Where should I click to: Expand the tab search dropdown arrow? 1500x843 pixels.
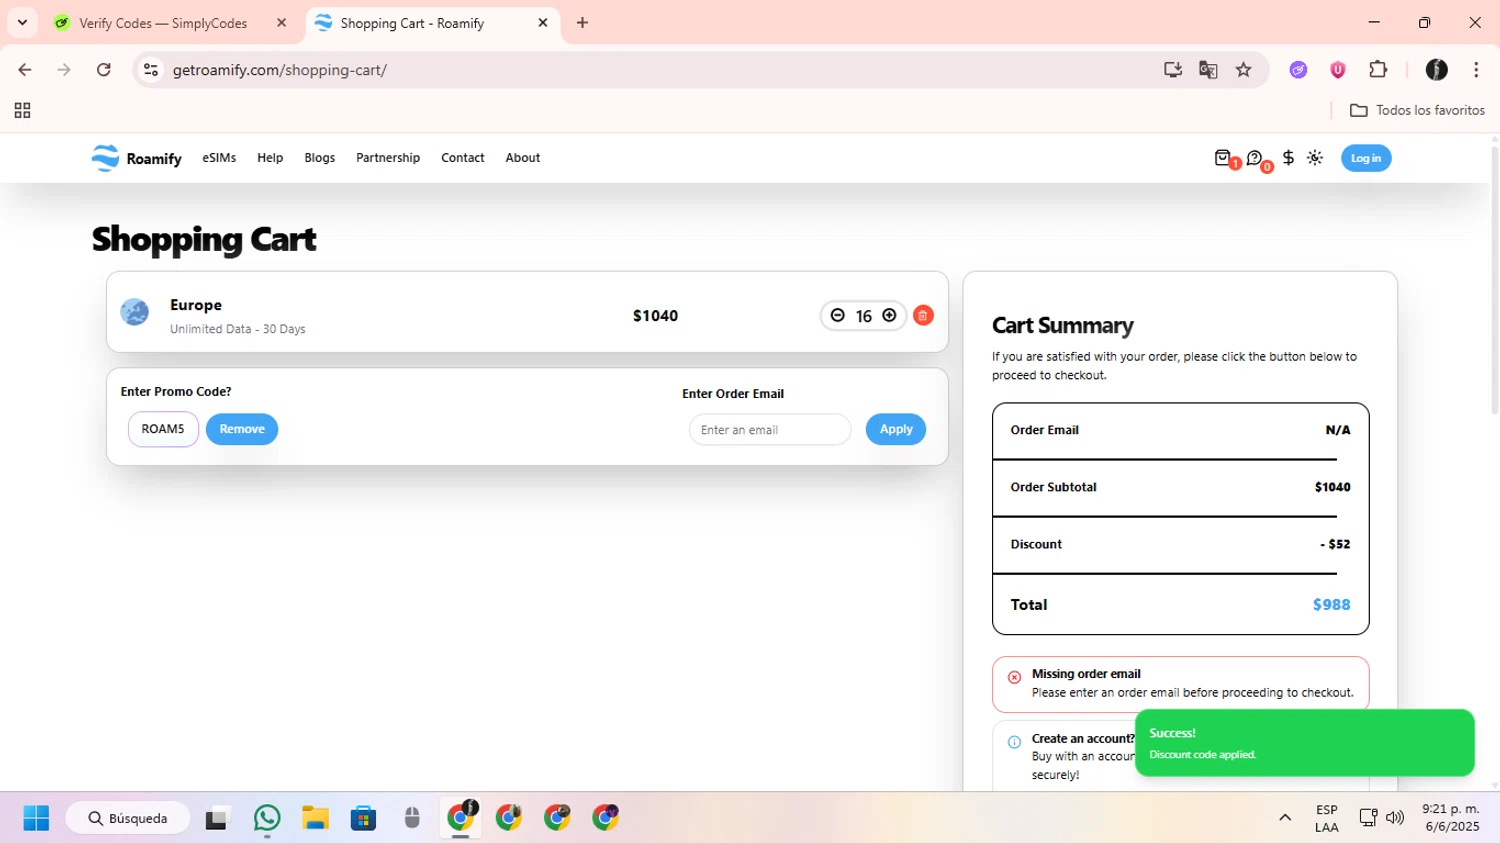pyautogui.click(x=22, y=23)
